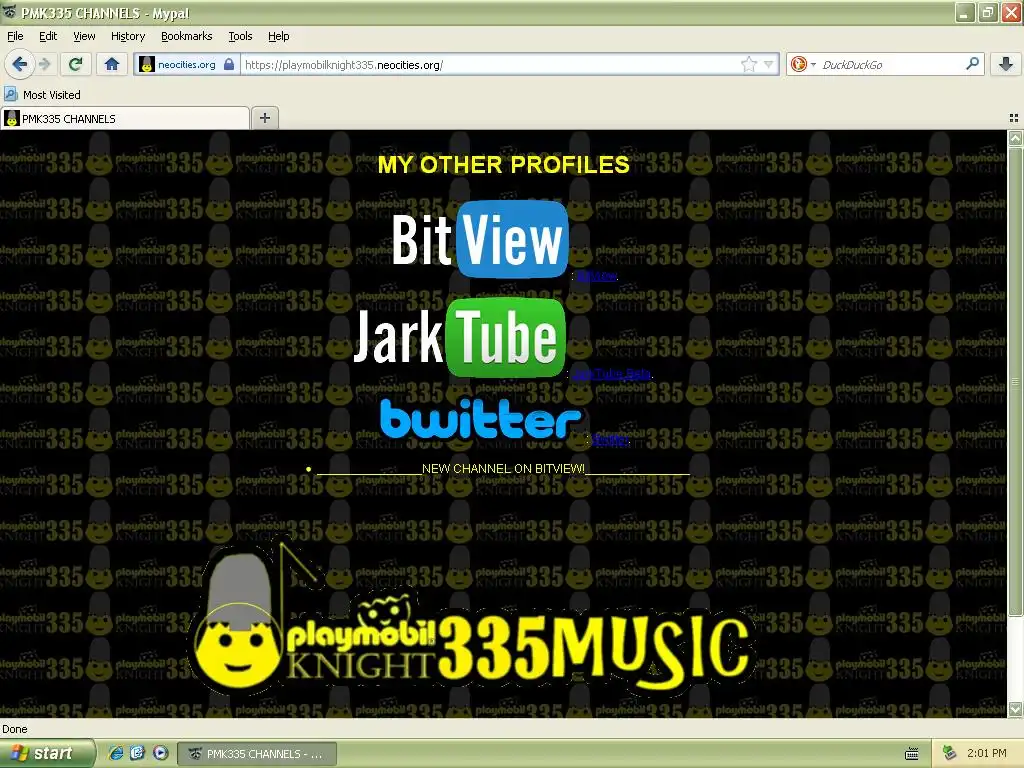Click the Most Visited bookmarks folder
The image size is (1024, 768).
pyautogui.click(x=43, y=95)
